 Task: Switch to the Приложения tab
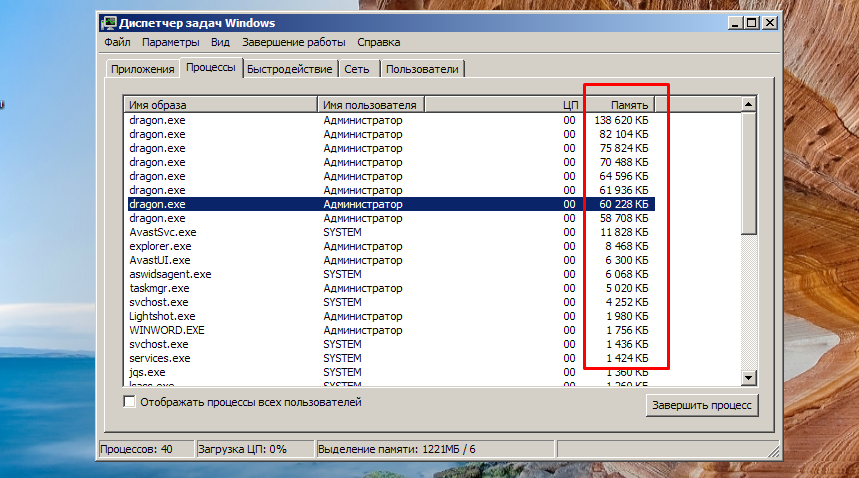click(142, 69)
